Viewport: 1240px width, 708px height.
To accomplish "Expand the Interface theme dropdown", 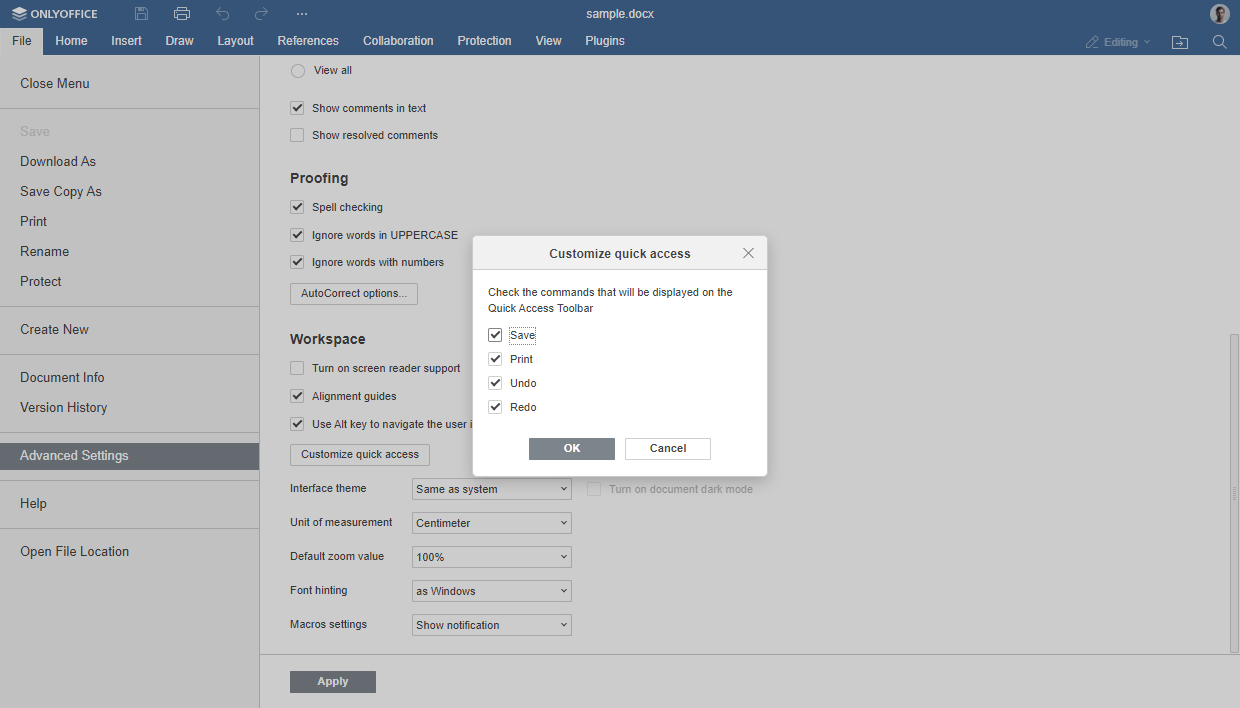I will tap(491, 489).
